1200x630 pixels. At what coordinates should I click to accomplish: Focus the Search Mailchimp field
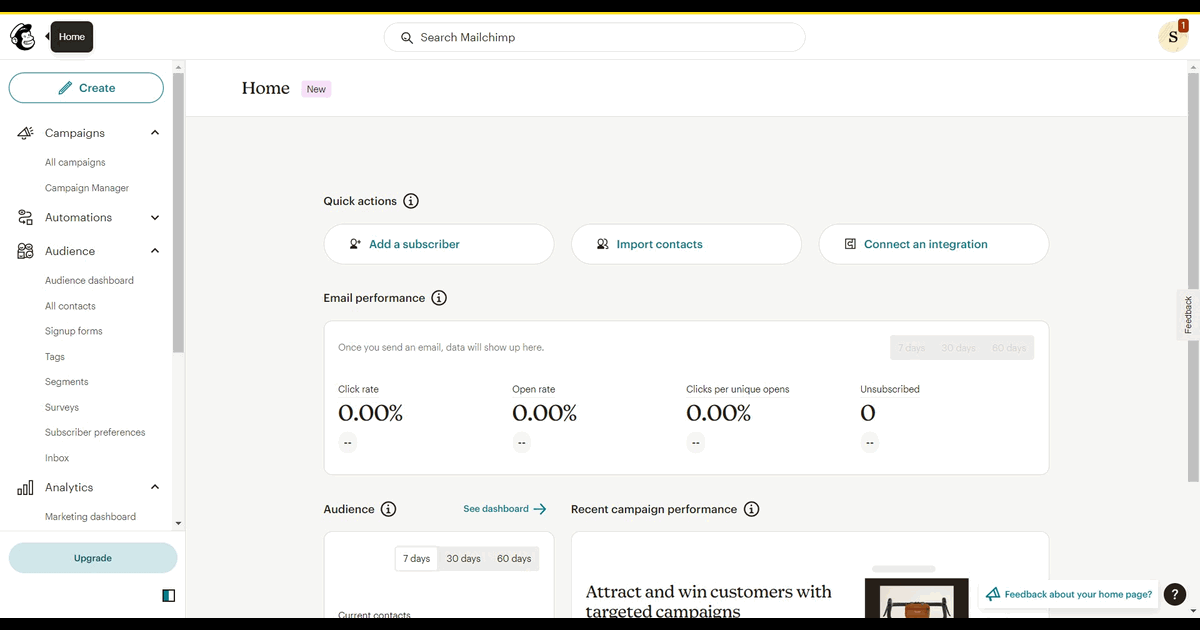(x=595, y=37)
